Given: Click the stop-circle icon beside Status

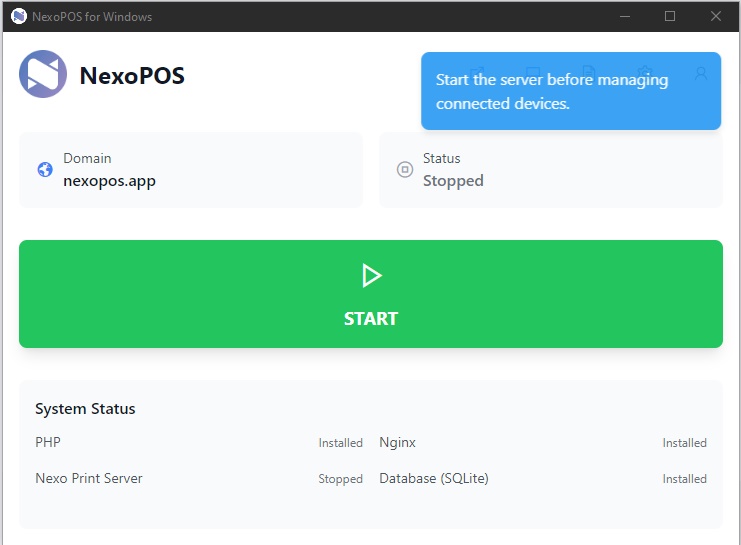Looking at the screenshot, I should tap(405, 169).
